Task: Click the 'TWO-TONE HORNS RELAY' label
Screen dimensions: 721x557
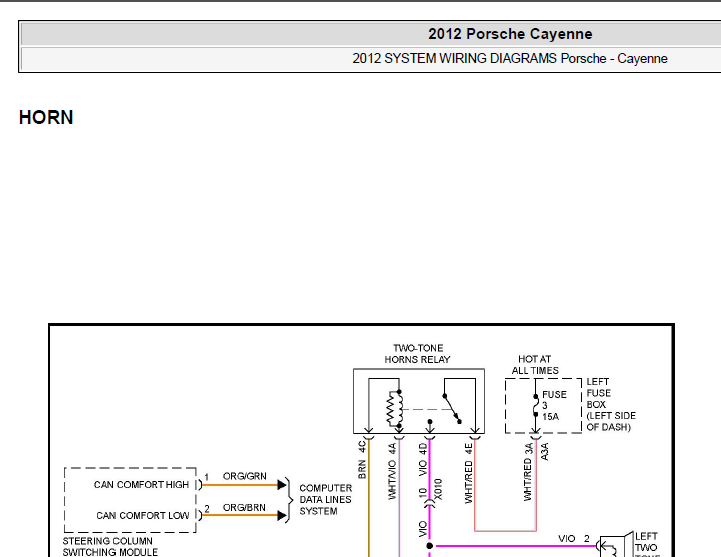Action: click(x=418, y=354)
